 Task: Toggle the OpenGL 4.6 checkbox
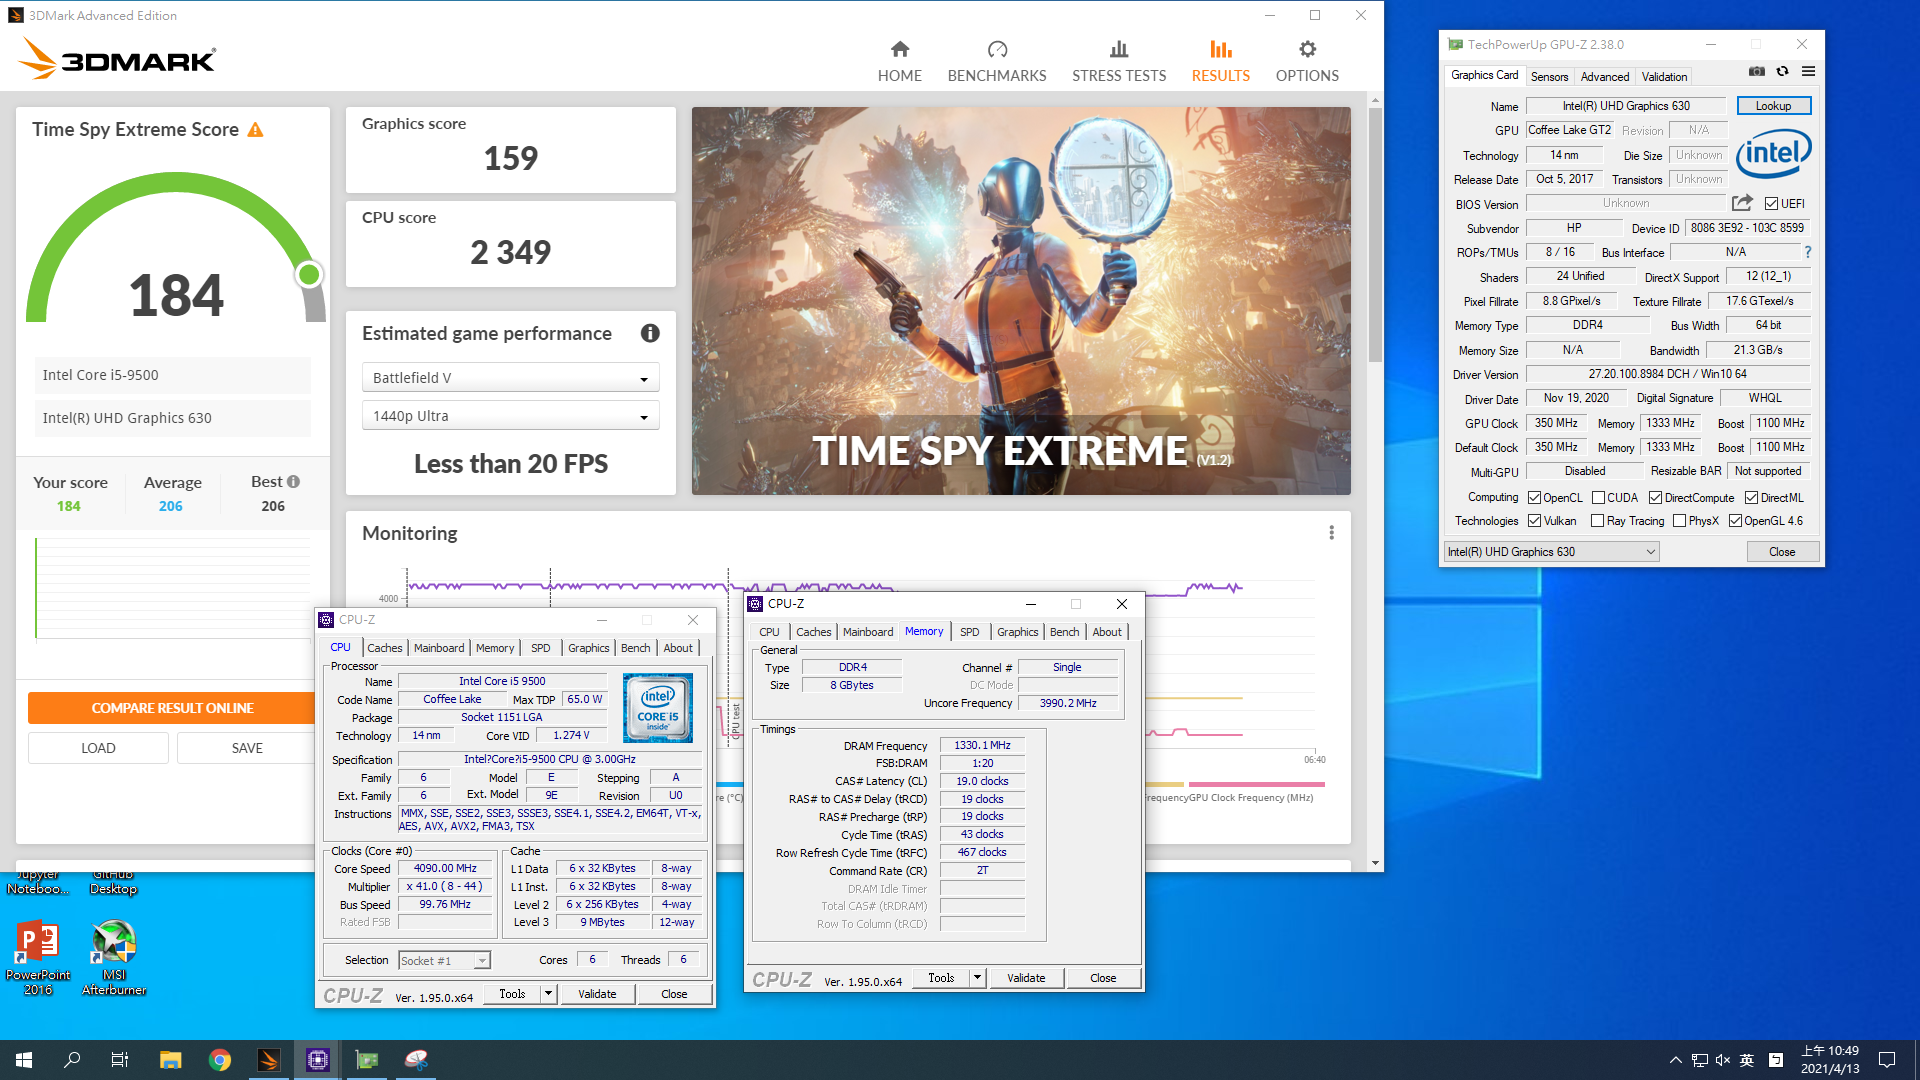pos(1735,520)
